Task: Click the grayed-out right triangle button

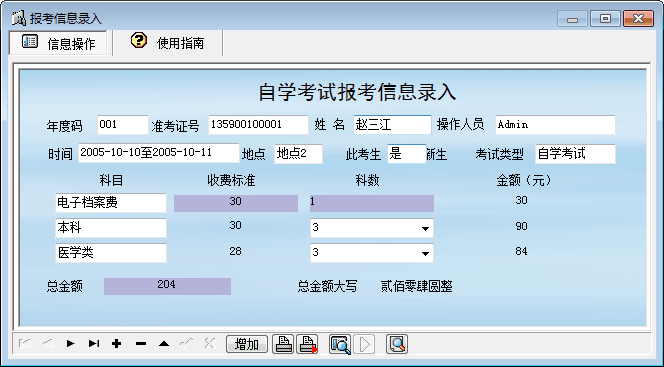Action: pyautogui.click(x=365, y=344)
